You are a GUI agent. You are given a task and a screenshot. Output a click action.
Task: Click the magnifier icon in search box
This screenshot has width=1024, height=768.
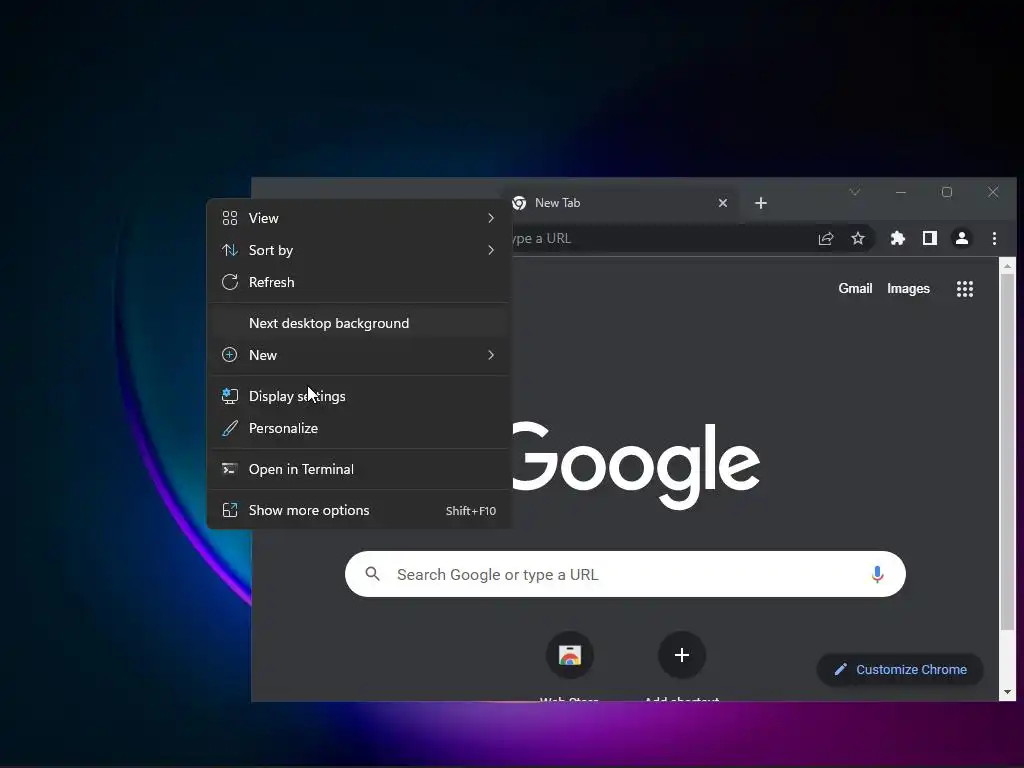click(373, 574)
